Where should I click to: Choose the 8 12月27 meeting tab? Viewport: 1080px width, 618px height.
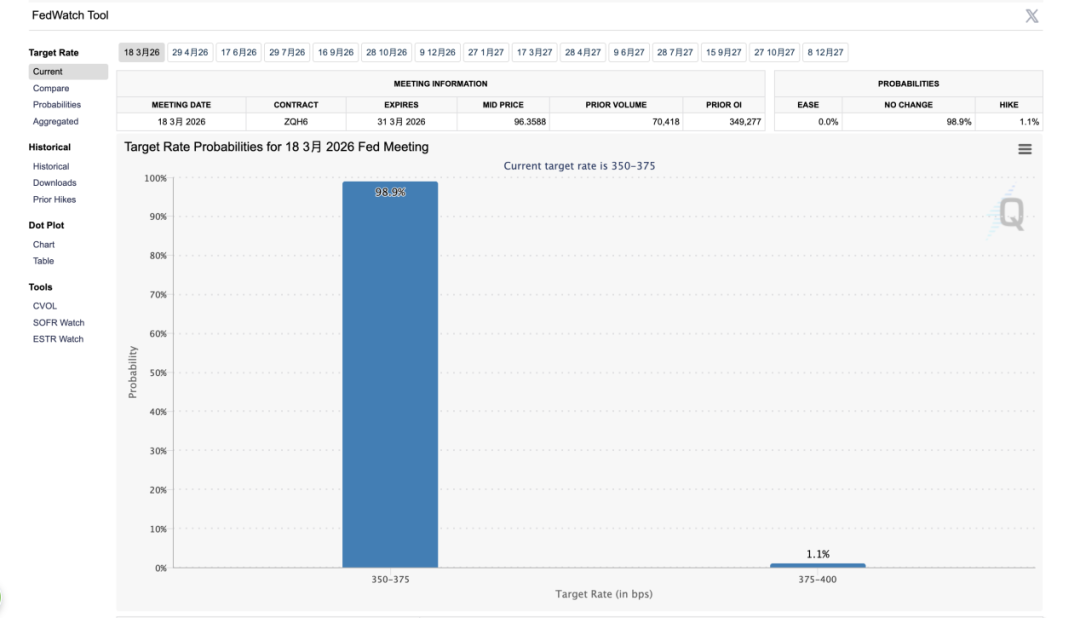click(825, 52)
